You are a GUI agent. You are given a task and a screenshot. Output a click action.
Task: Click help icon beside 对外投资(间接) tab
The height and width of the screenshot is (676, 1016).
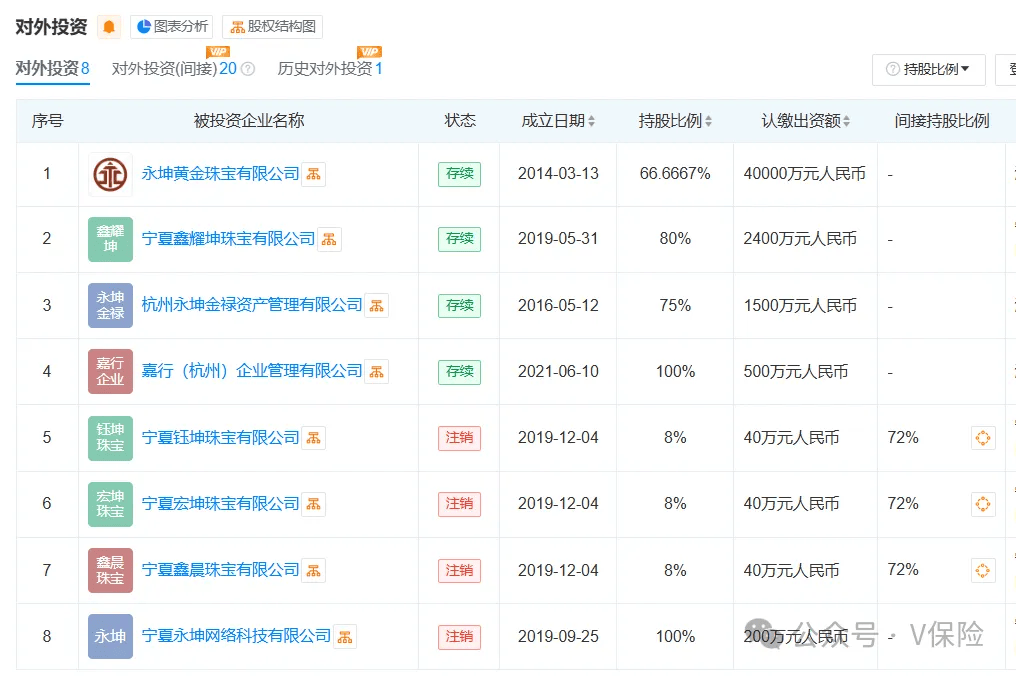tap(248, 70)
